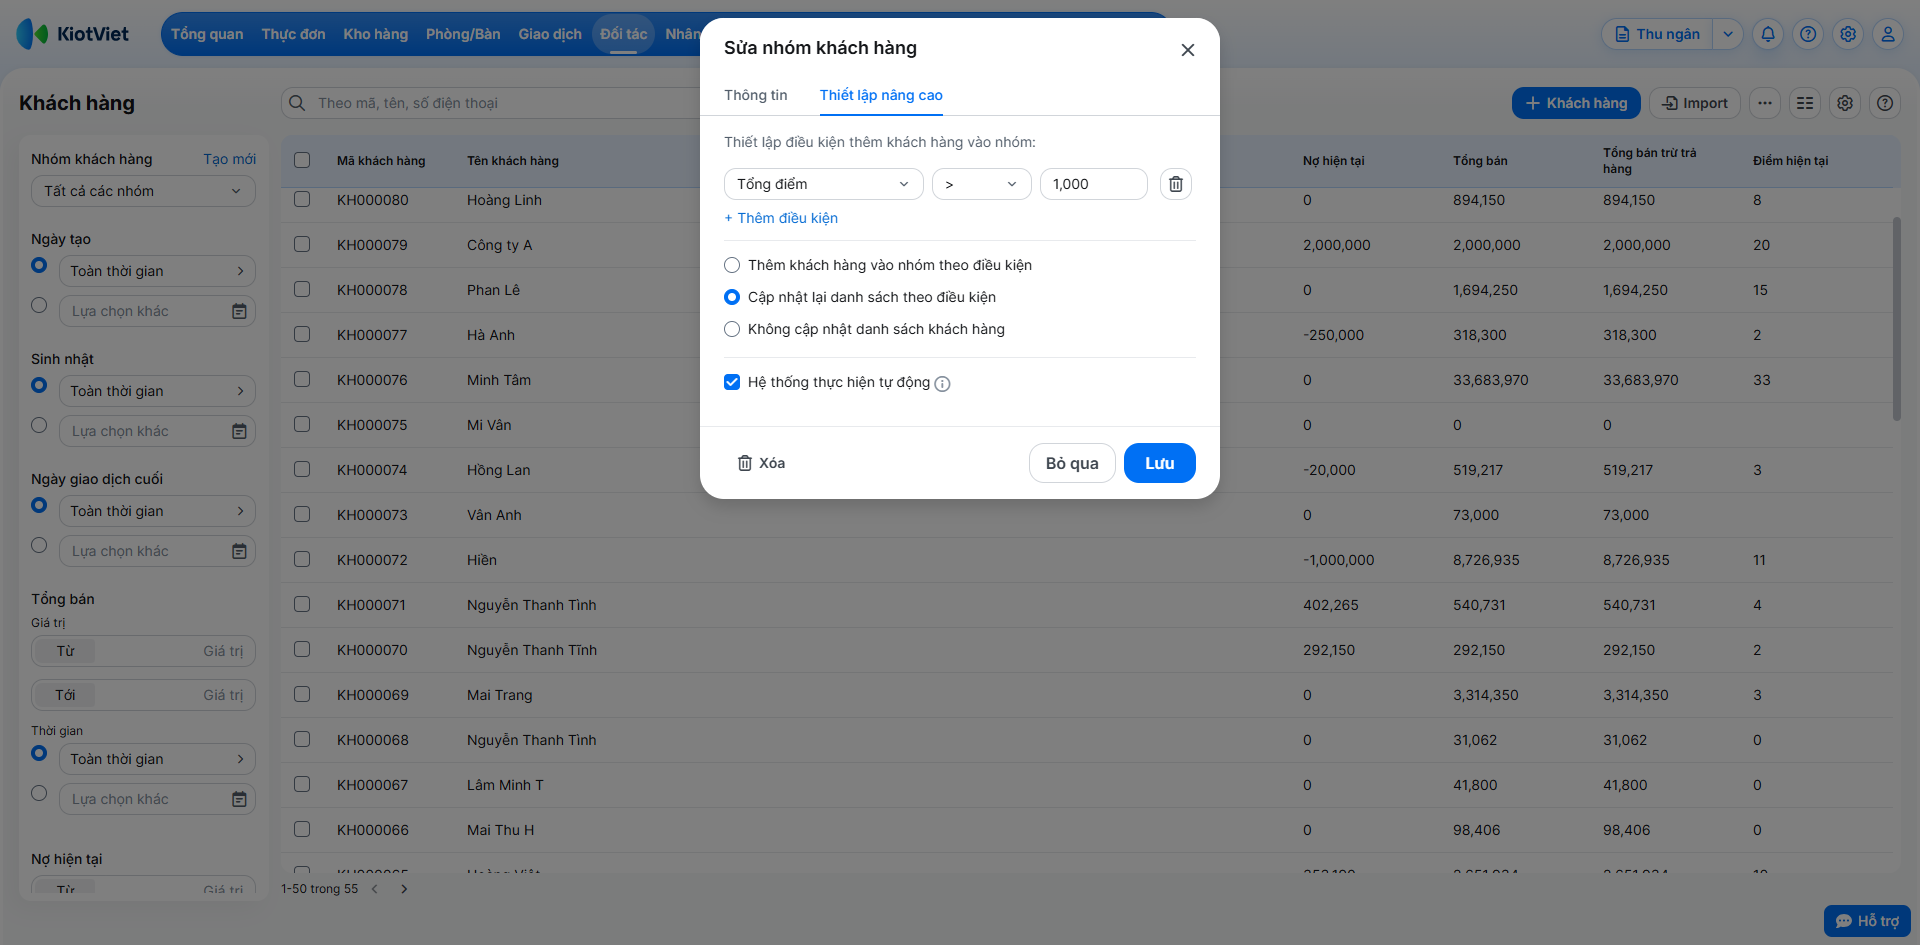The height and width of the screenshot is (945, 1920).
Task: Open the user account icon
Action: click(1888, 34)
